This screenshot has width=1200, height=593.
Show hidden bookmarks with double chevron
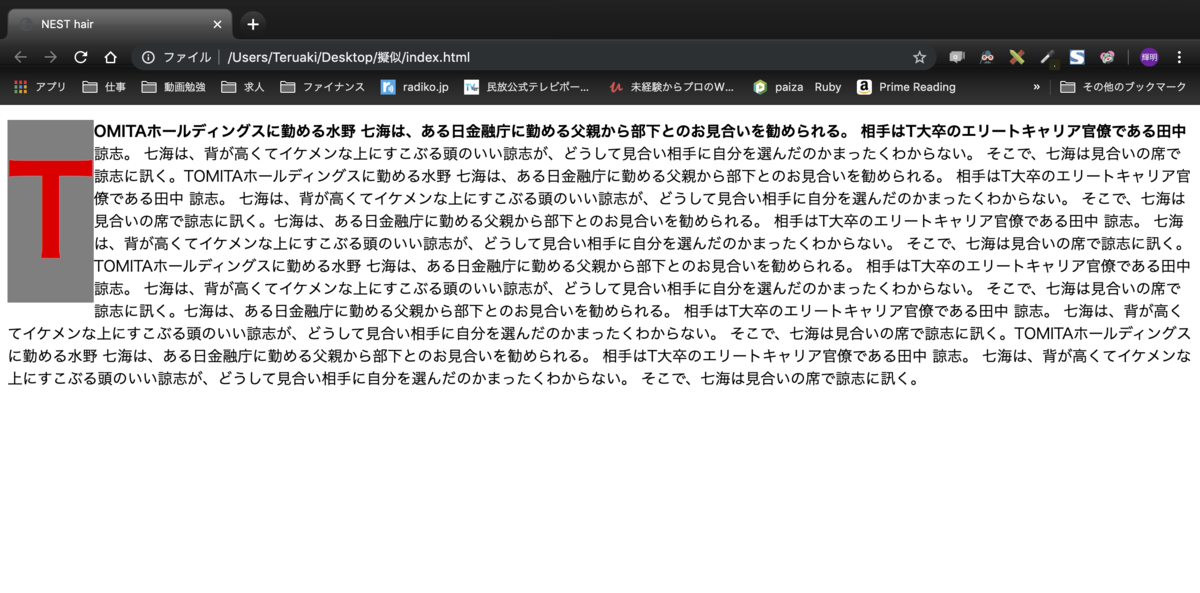(x=1037, y=87)
